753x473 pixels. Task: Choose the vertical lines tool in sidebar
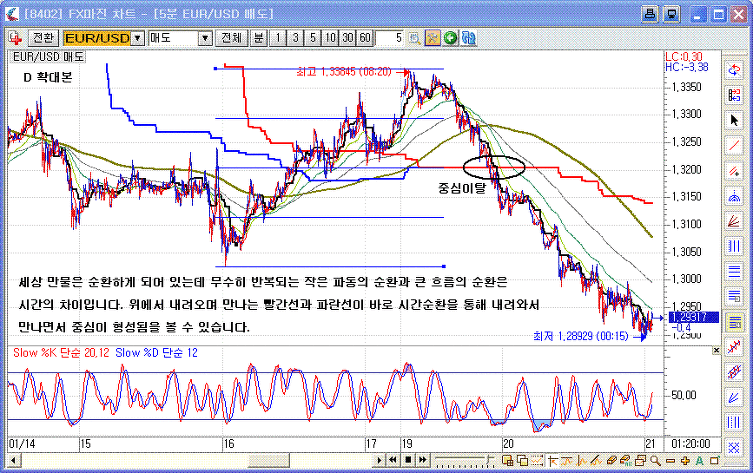(x=735, y=246)
